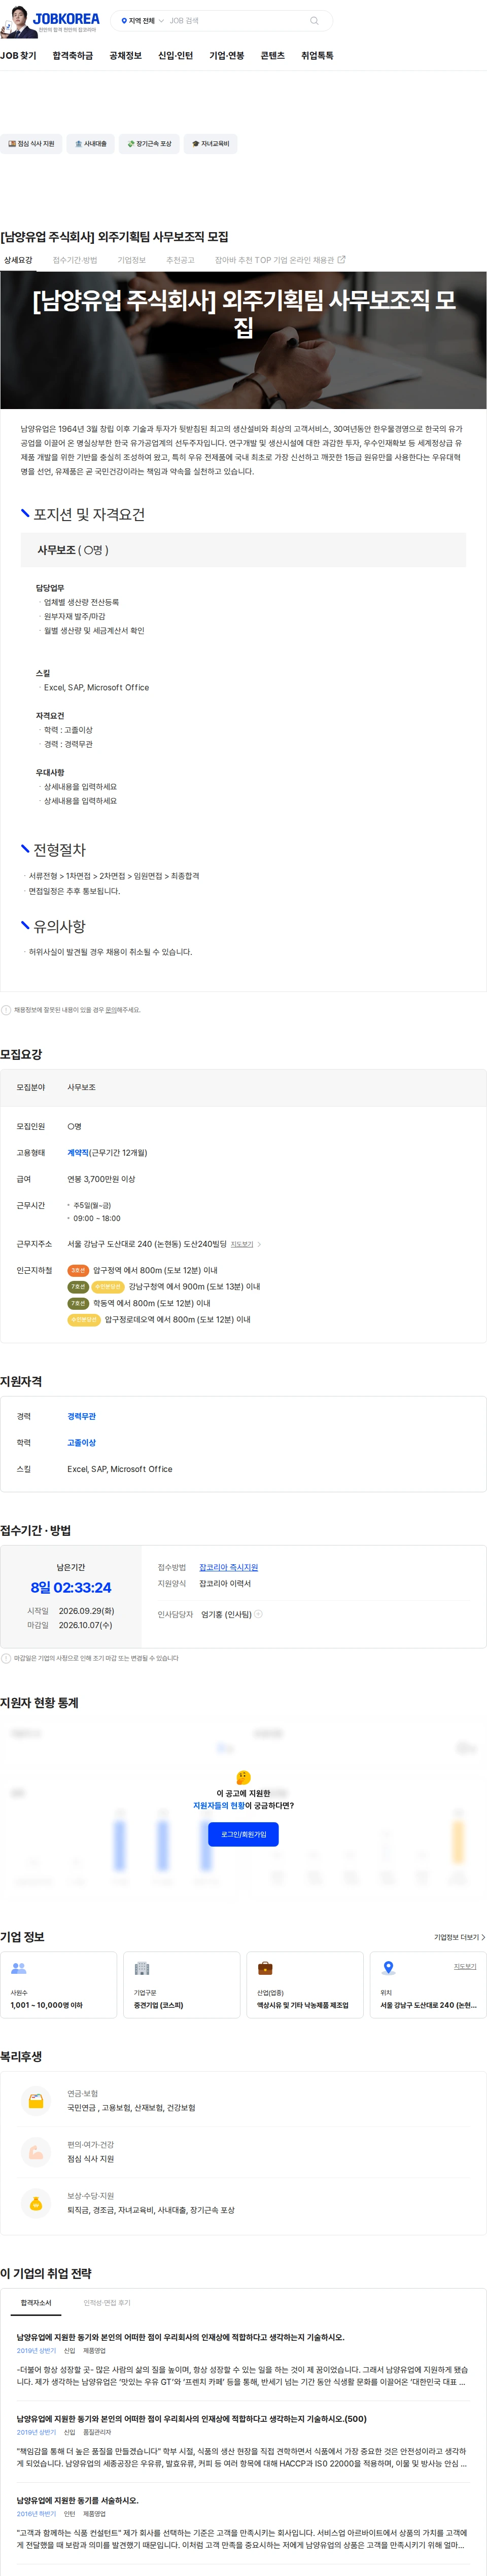This screenshot has width=487, height=2576.
Task: Click the 경력무관 career link
Action: pyautogui.click(x=82, y=1417)
